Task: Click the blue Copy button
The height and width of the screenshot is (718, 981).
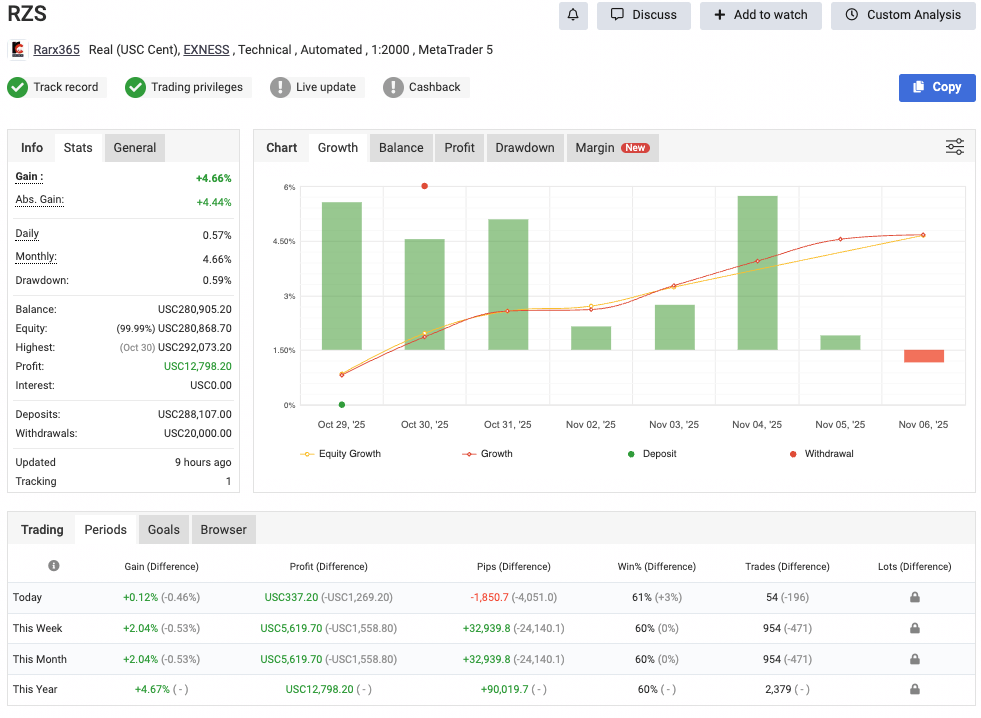Action: (x=936, y=87)
